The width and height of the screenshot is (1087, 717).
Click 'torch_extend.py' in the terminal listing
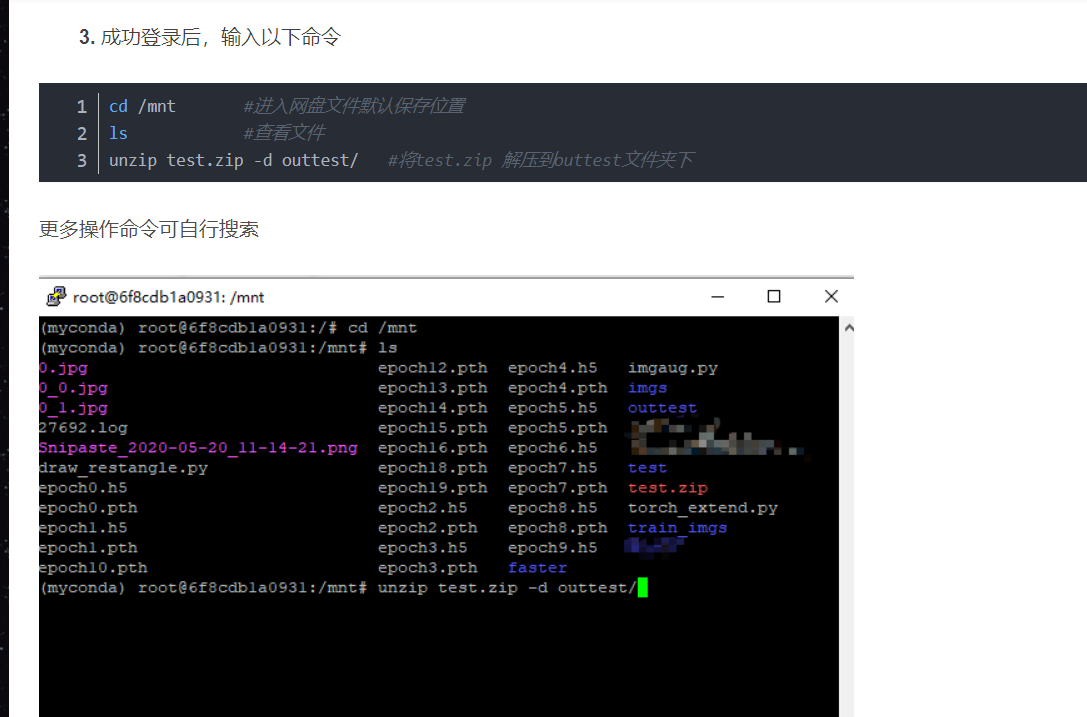(x=702, y=508)
